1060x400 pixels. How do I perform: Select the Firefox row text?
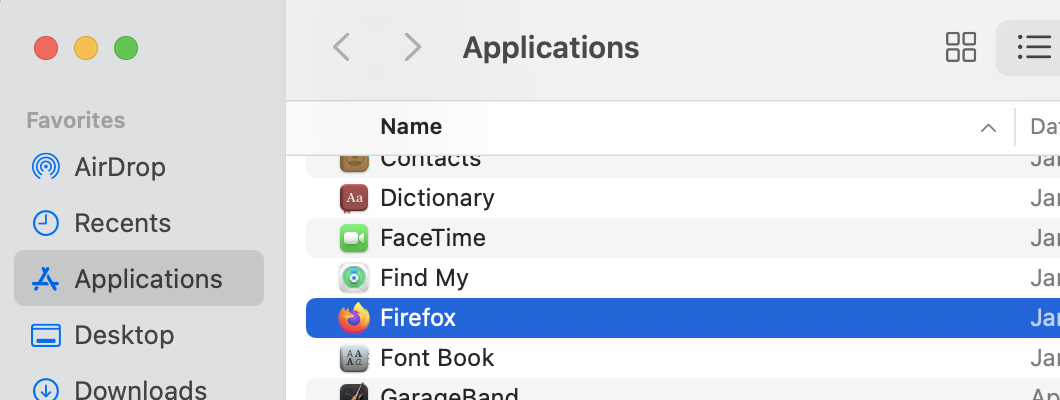[418, 318]
